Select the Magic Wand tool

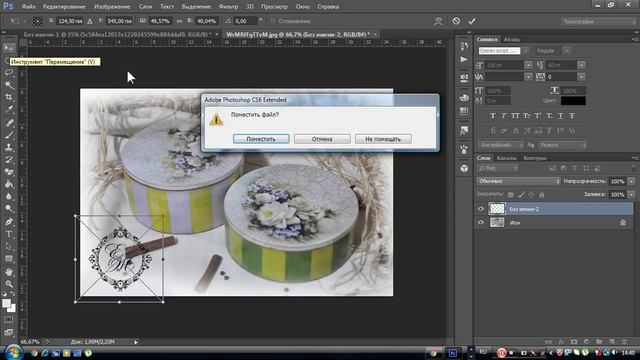tap(9, 85)
